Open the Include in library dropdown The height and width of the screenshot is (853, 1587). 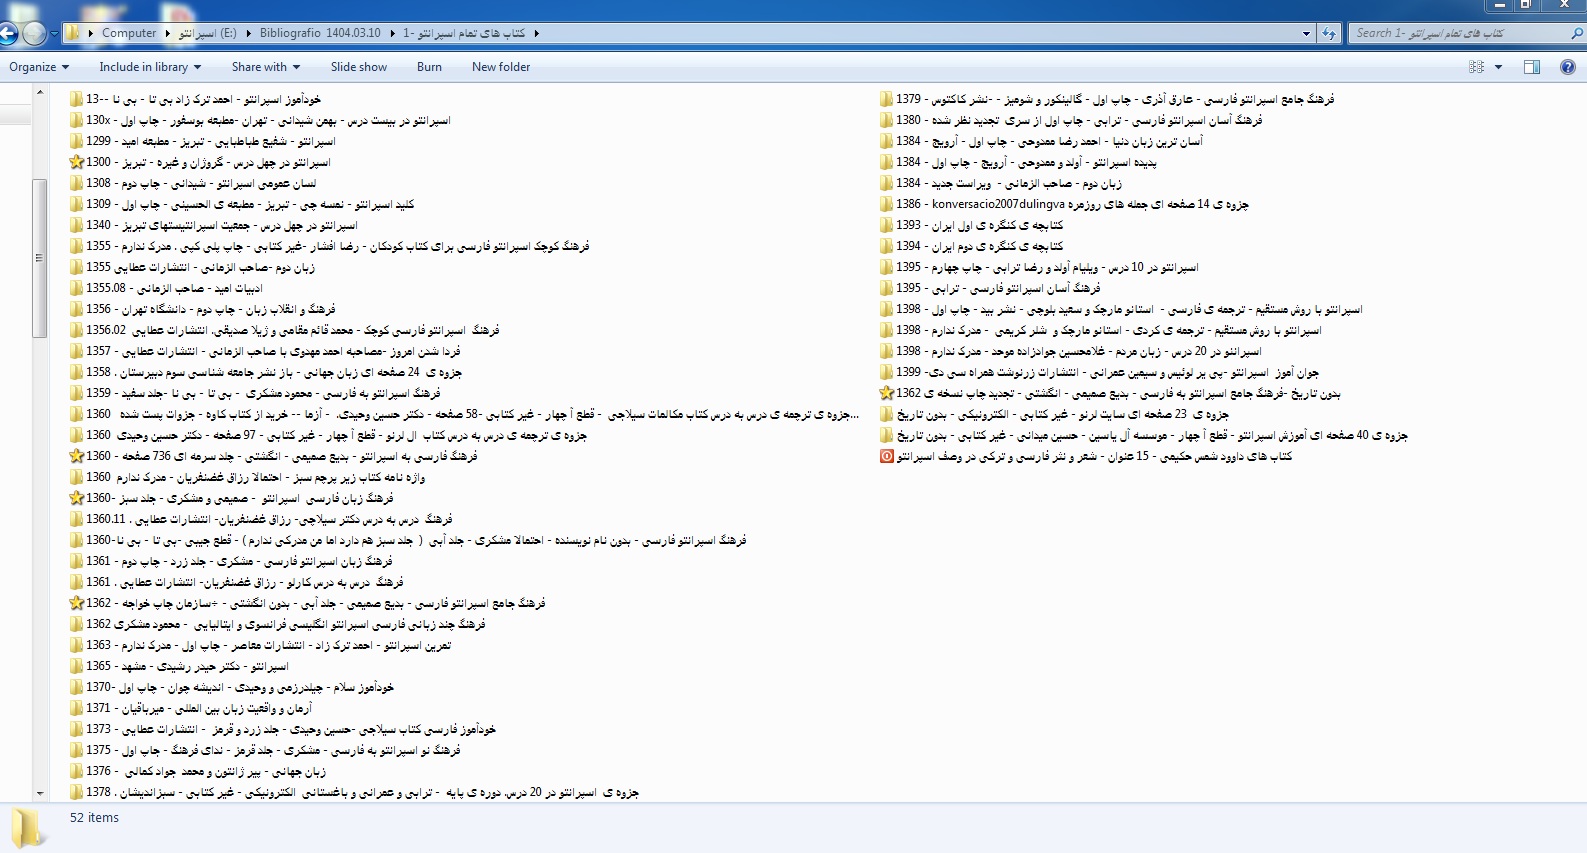point(150,67)
